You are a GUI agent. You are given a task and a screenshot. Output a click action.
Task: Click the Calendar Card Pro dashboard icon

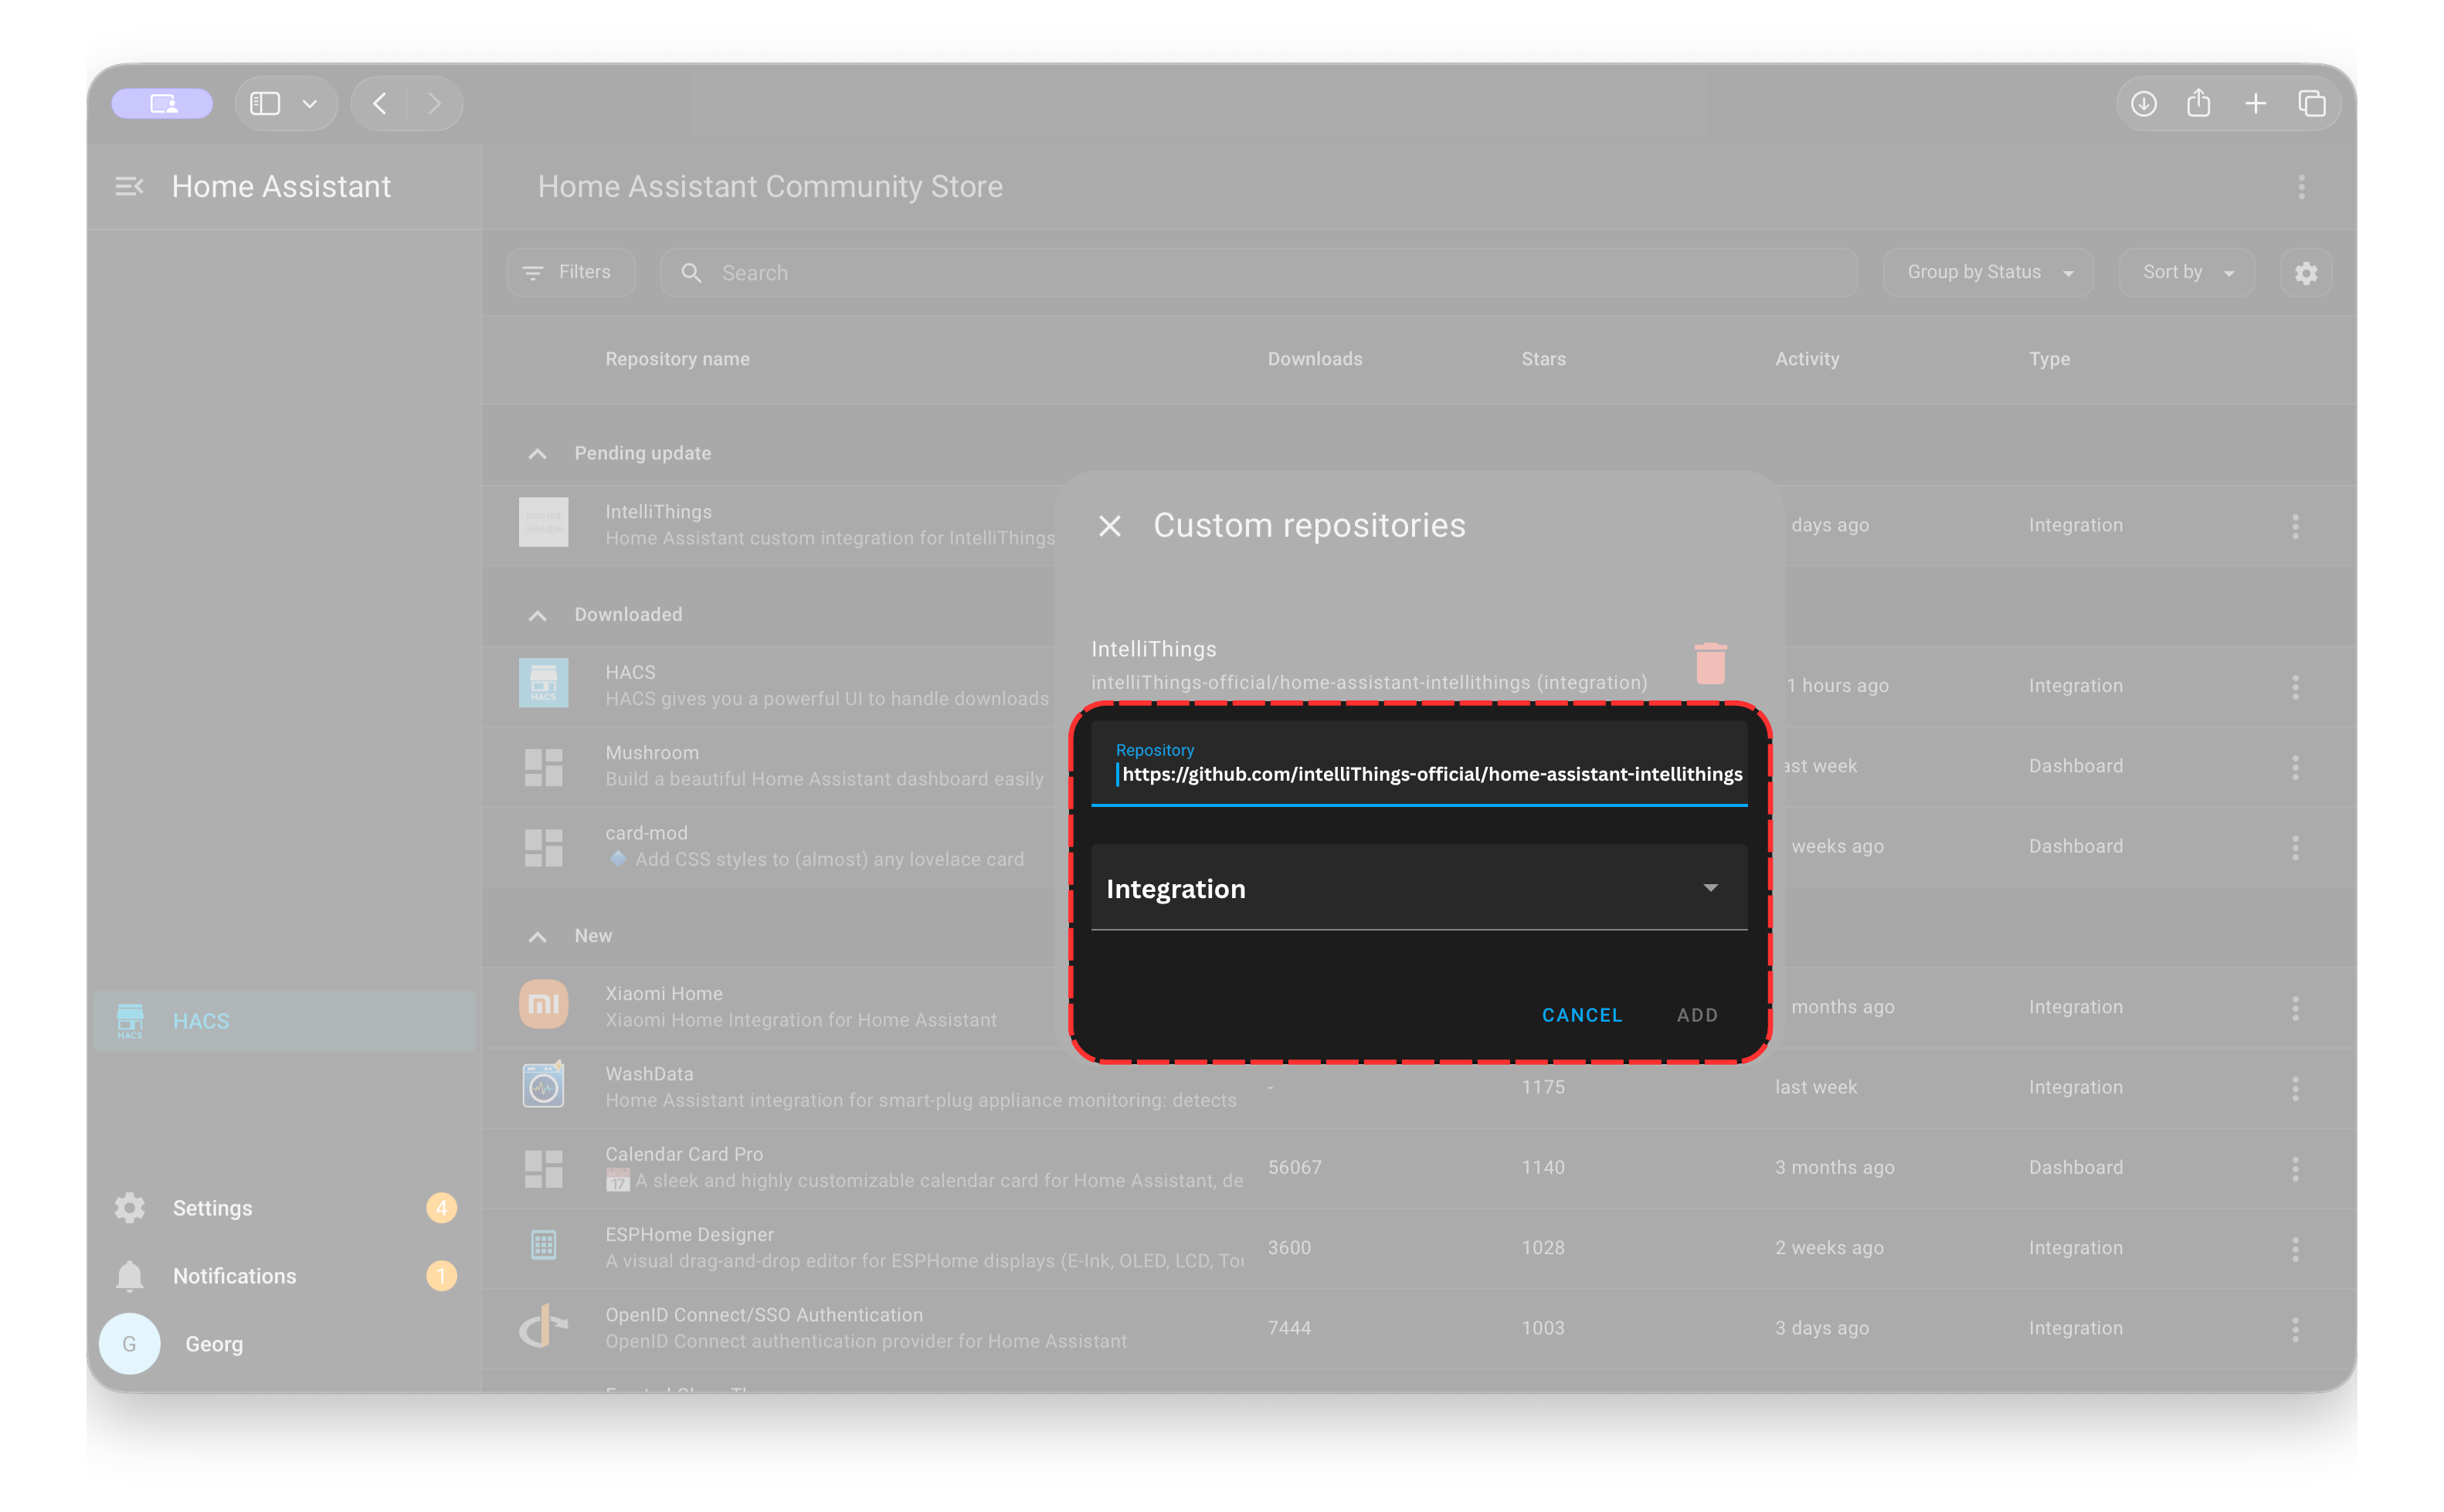(543, 1168)
